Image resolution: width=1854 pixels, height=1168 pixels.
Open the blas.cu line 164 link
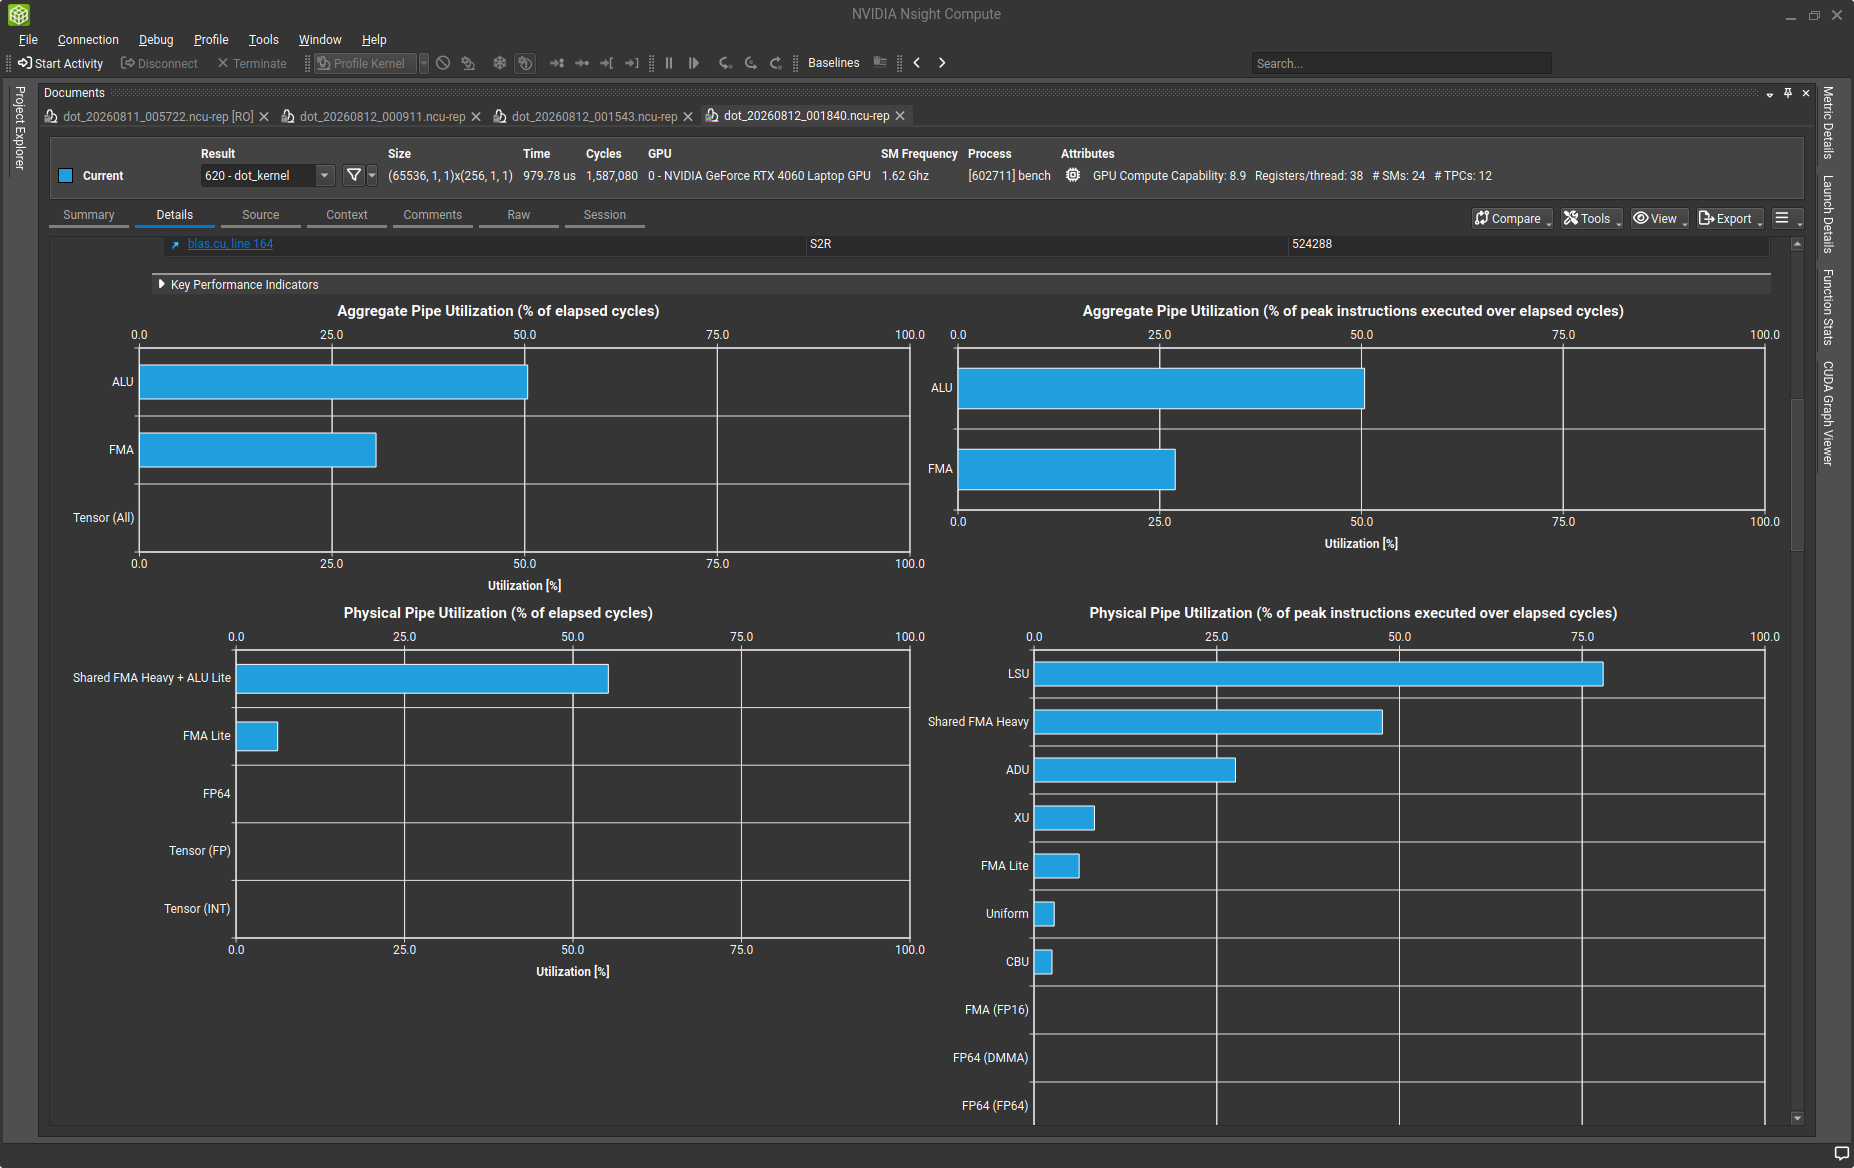(x=230, y=244)
